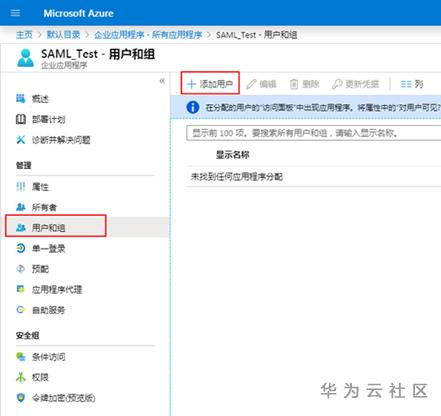Click 列 toolbar label
This screenshot has width=441, height=416.
tap(419, 84)
